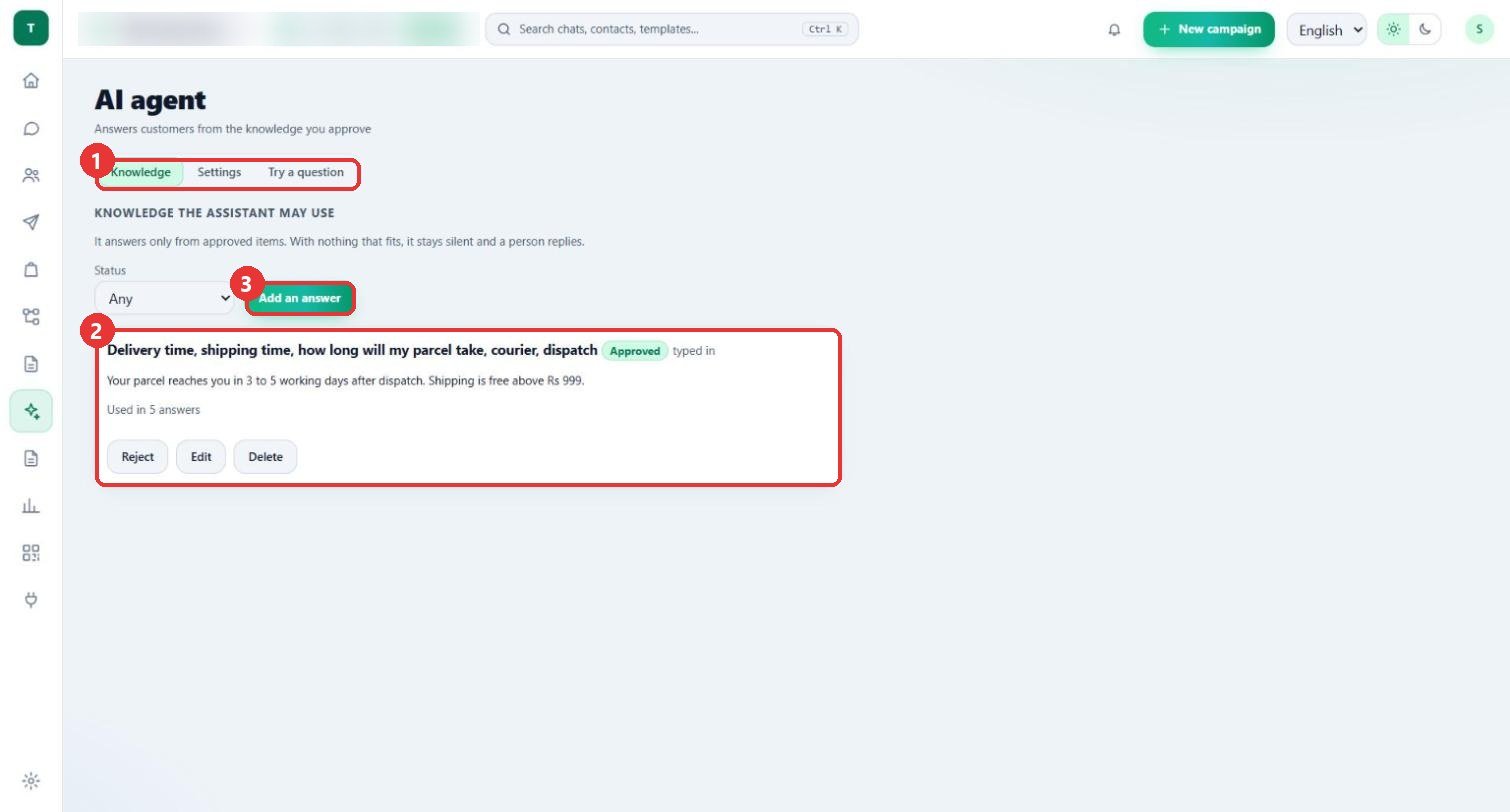Click the Ctrl K shortcut hint
1510x812 pixels.
click(x=825, y=29)
